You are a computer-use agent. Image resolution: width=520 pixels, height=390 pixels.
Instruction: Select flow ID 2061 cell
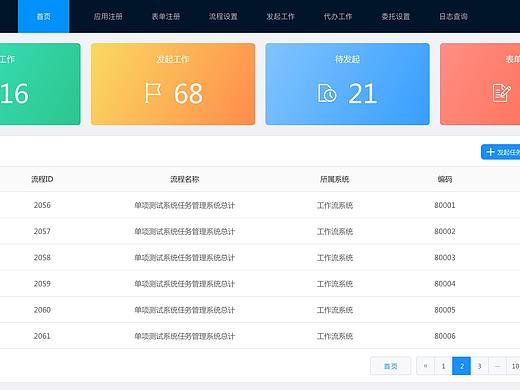coord(42,336)
